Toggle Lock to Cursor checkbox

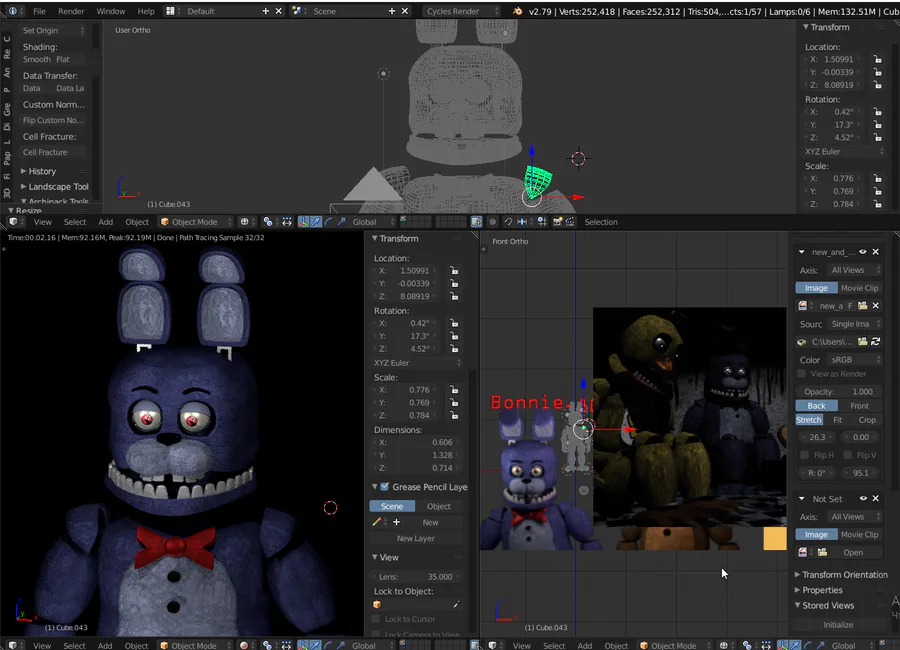(376, 618)
